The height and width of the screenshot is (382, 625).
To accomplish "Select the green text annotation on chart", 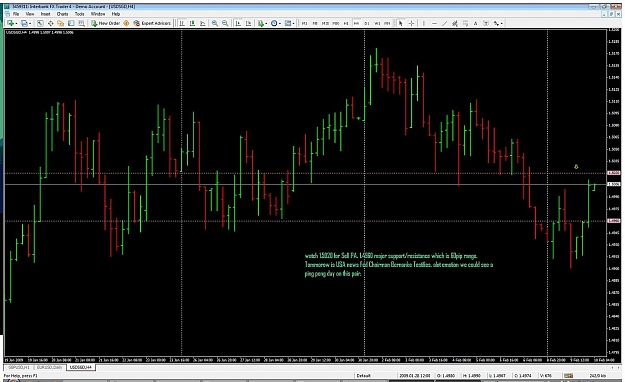I will click(399, 265).
